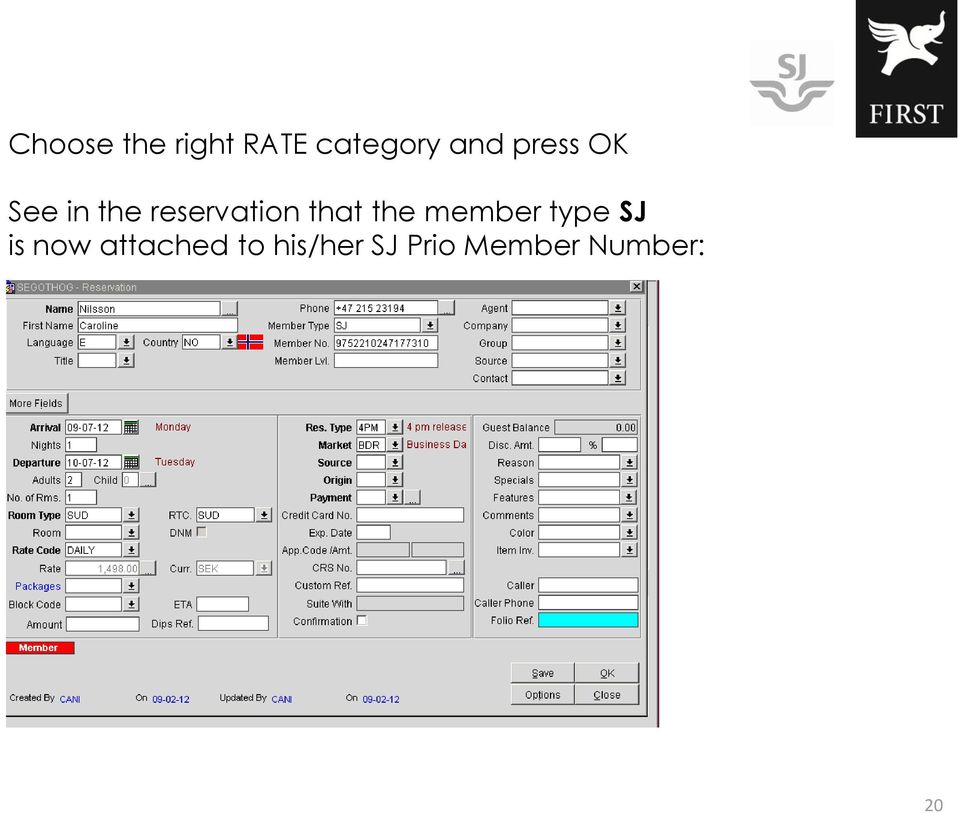
Task: Click the Disc. Amt. input field
Action: 559,445
